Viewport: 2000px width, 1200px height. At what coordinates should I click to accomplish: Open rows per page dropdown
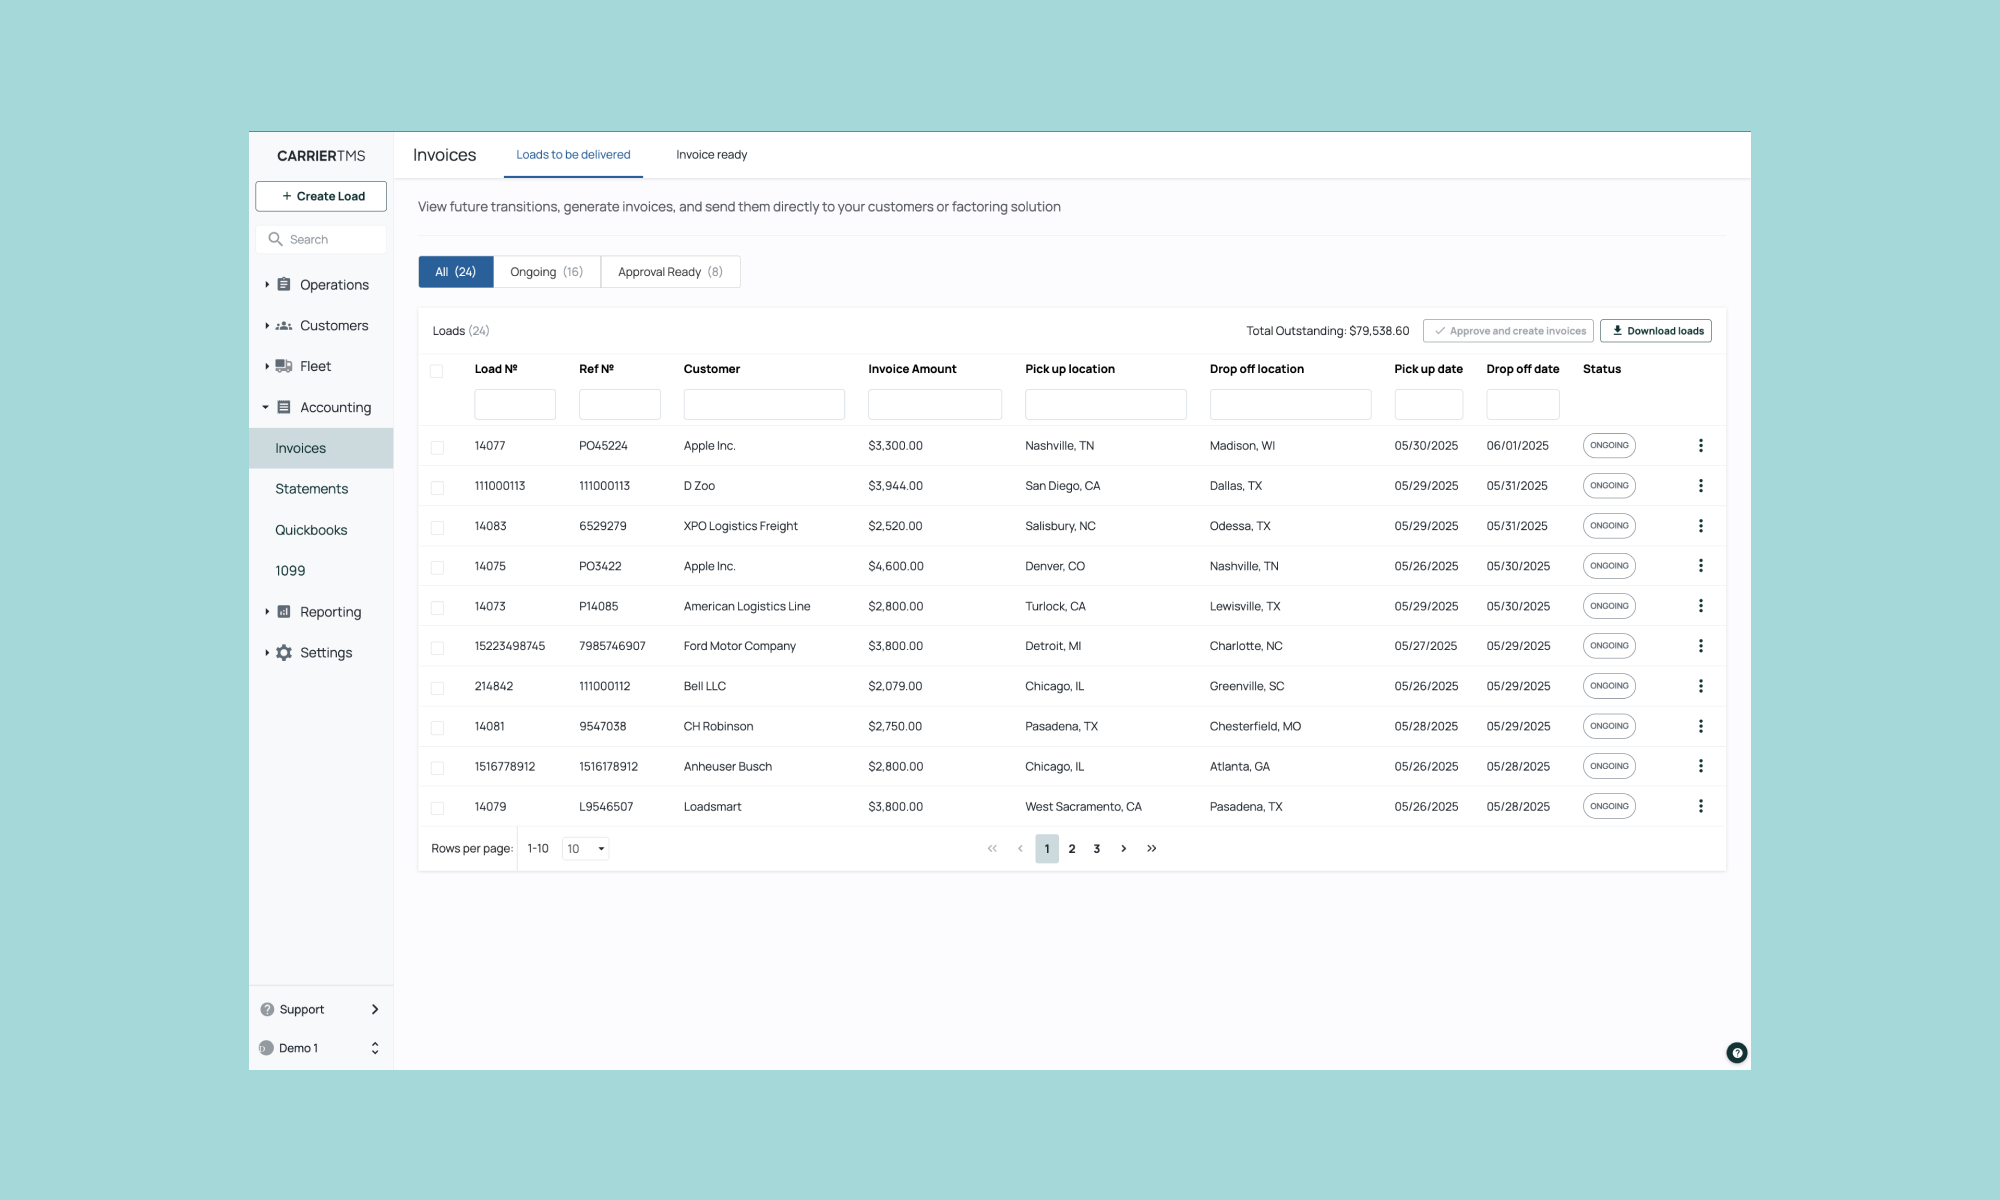pos(585,849)
